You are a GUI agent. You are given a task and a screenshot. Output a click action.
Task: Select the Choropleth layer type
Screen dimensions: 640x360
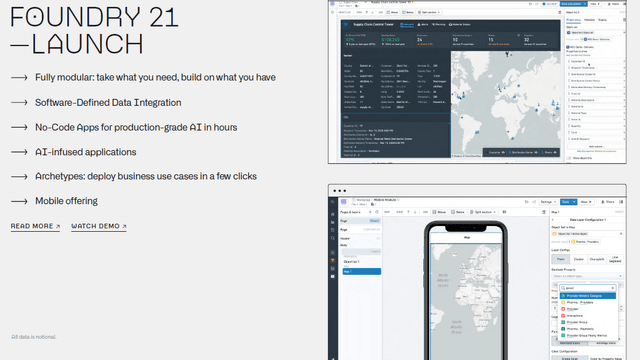(x=597, y=259)
